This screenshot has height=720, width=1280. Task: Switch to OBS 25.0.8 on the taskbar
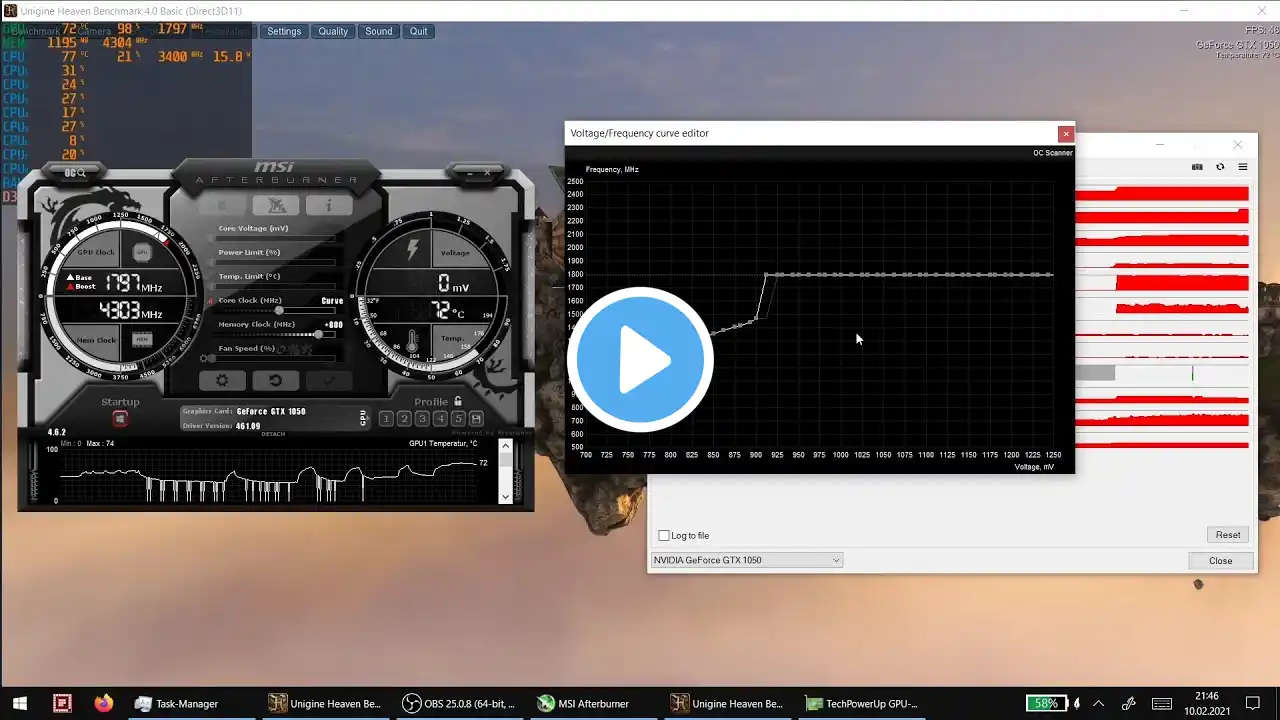point(459,703)
